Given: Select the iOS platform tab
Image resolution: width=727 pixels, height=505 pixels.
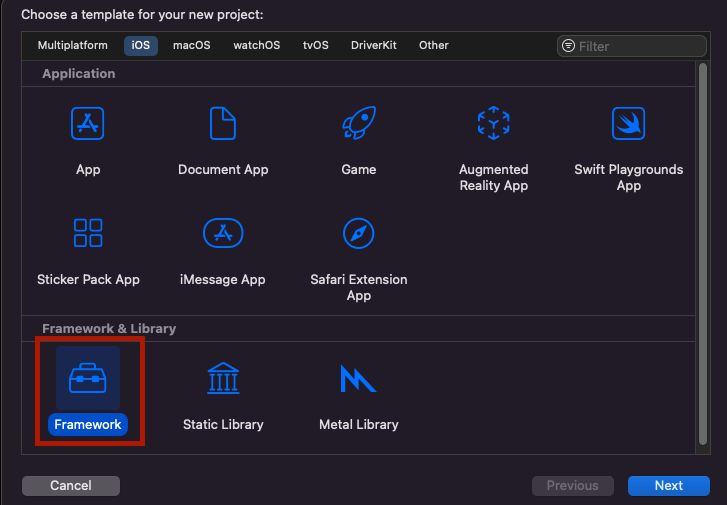Looking at the screenshot, I should coord(140,45).
